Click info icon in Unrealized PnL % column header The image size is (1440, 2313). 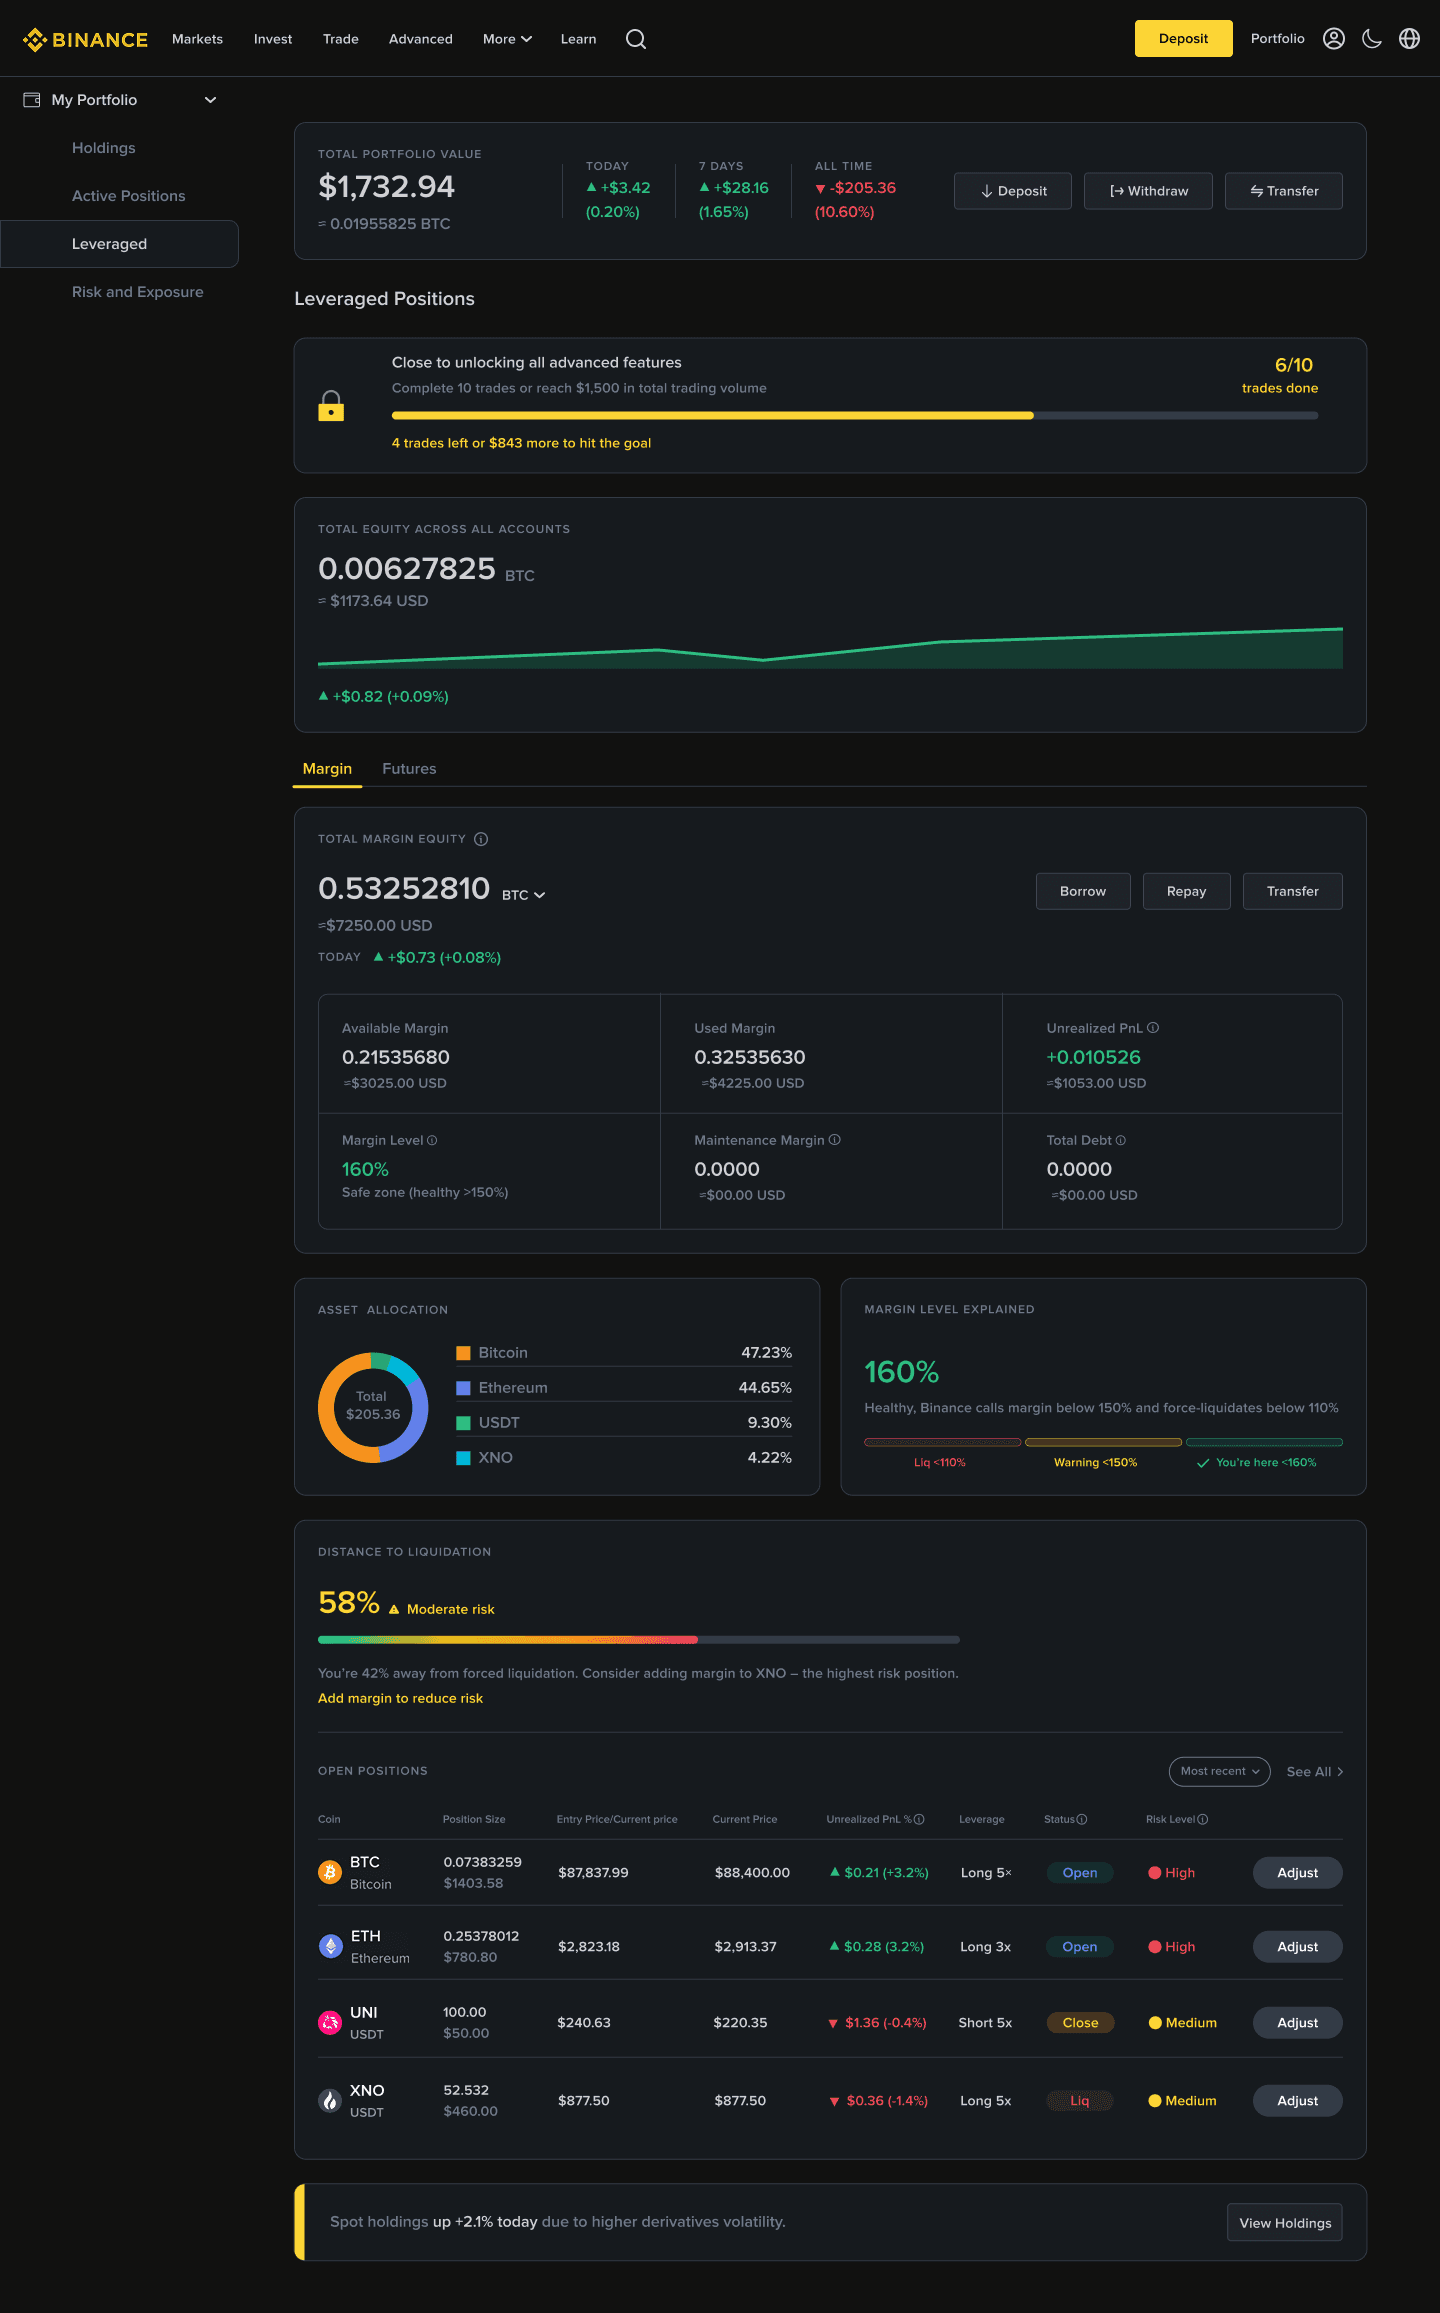[x=919, y=1819]
